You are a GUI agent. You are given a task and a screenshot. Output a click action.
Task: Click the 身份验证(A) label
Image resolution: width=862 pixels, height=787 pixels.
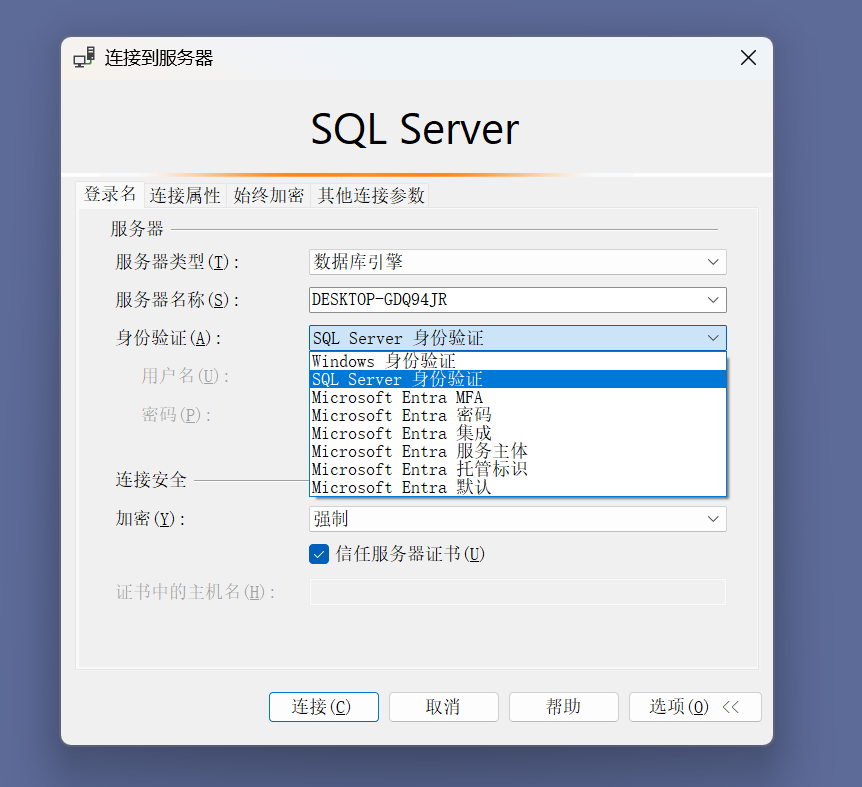click(168, 338)
